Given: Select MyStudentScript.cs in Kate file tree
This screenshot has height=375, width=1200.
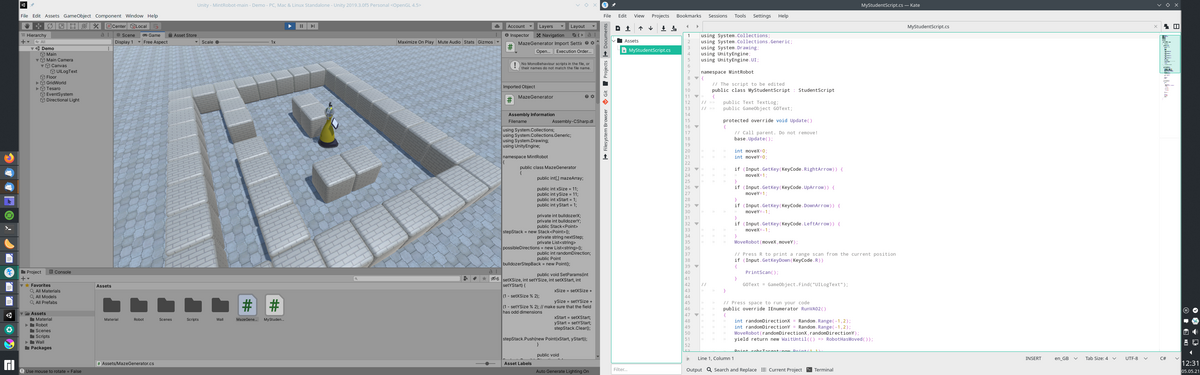Looking at the screenshot, I should [x=650, y=50].
